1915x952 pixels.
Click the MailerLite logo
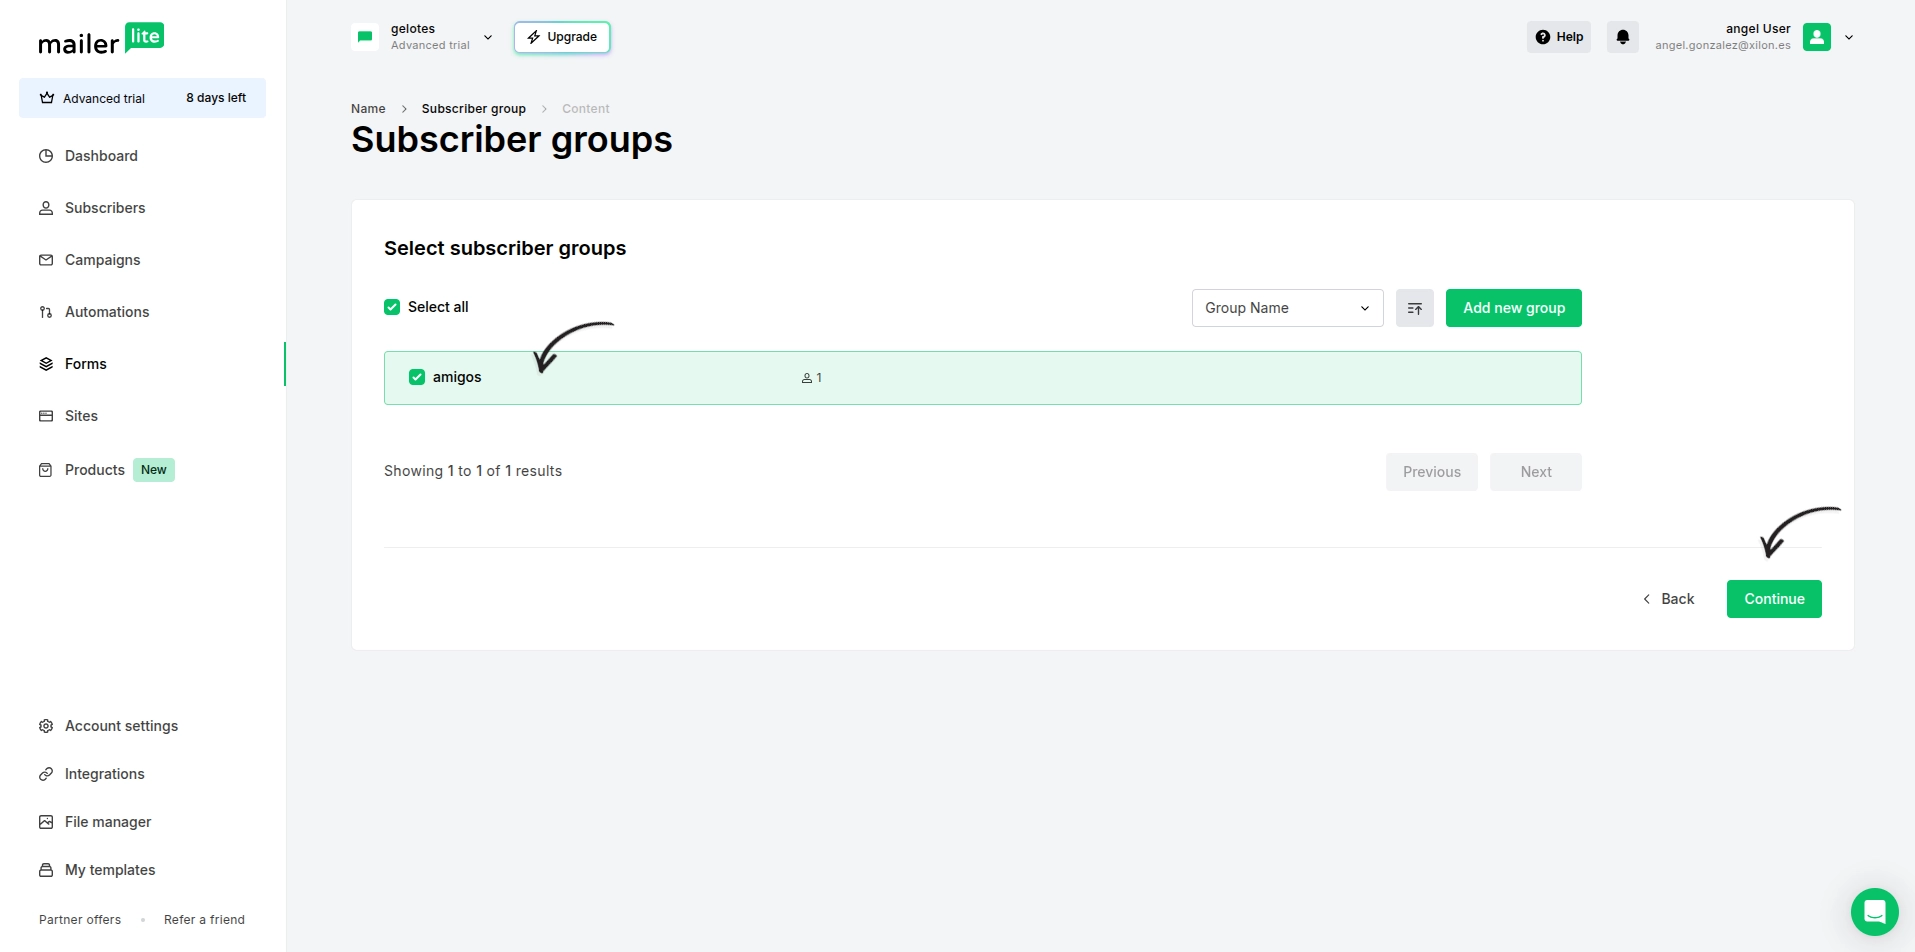[x=101, y=40]
